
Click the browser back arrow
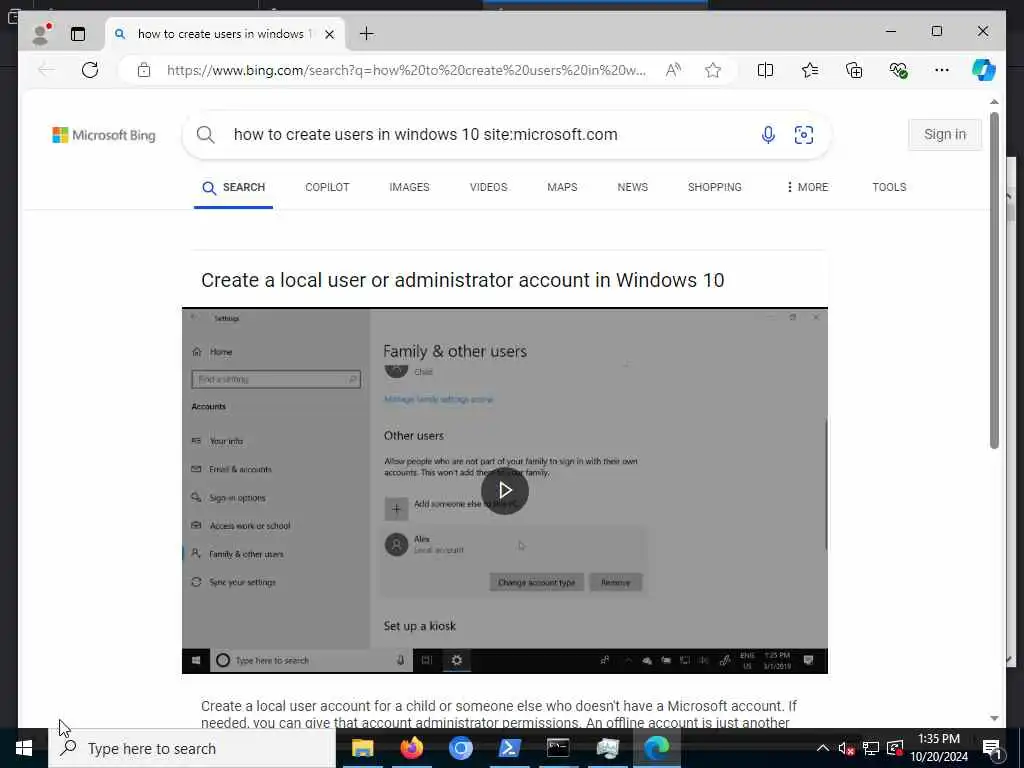pos(46,70)
